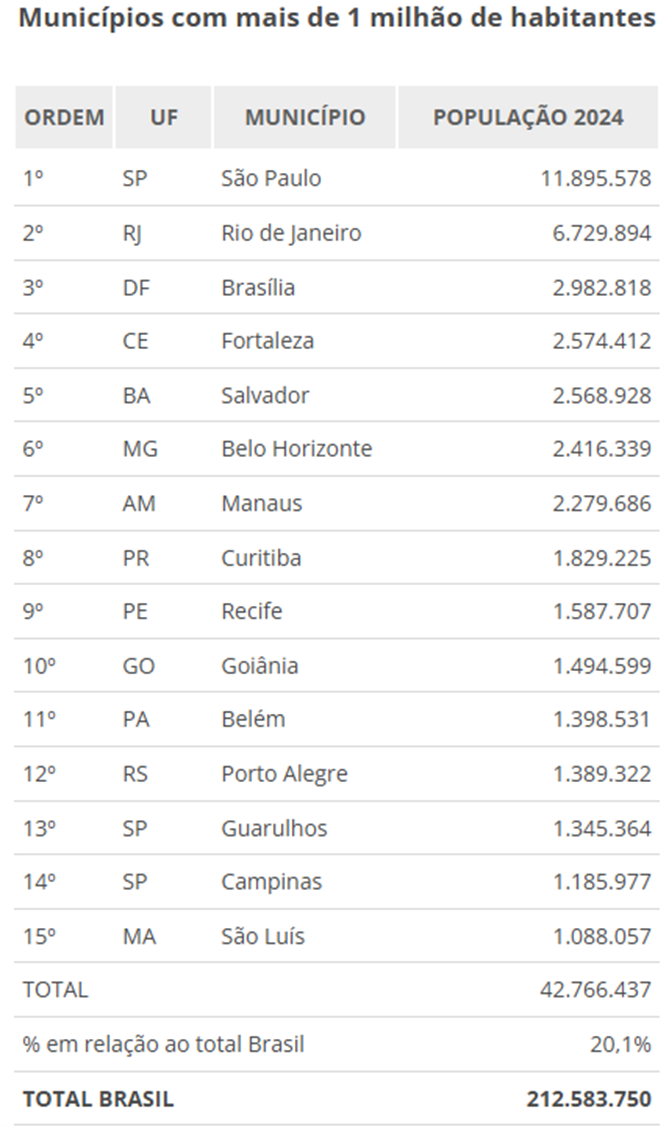This screenshot has width=669, height=1127.
Task: Select the AM state code for Manaus
Action: (139, 503)
